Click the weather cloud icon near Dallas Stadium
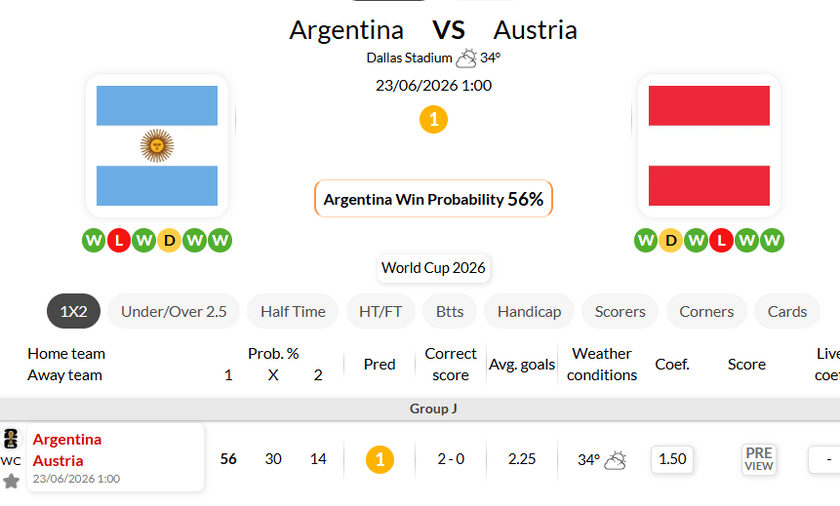The image size is (840, 506). pyautogui.click(x=466, y=58)
